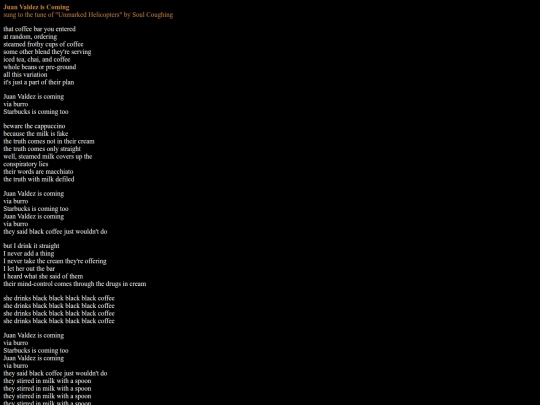Click the line "I never add a thing"

[x=29, y=254]
